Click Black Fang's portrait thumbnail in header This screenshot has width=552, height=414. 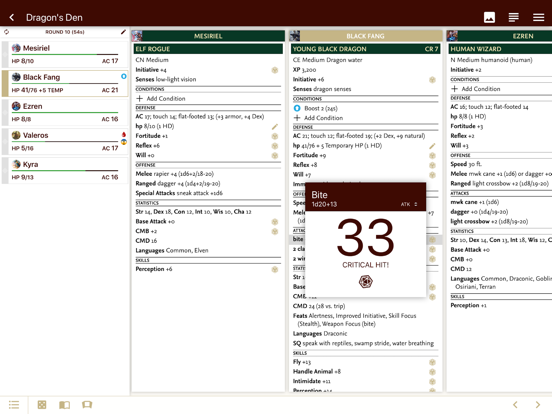click(295, 36)
